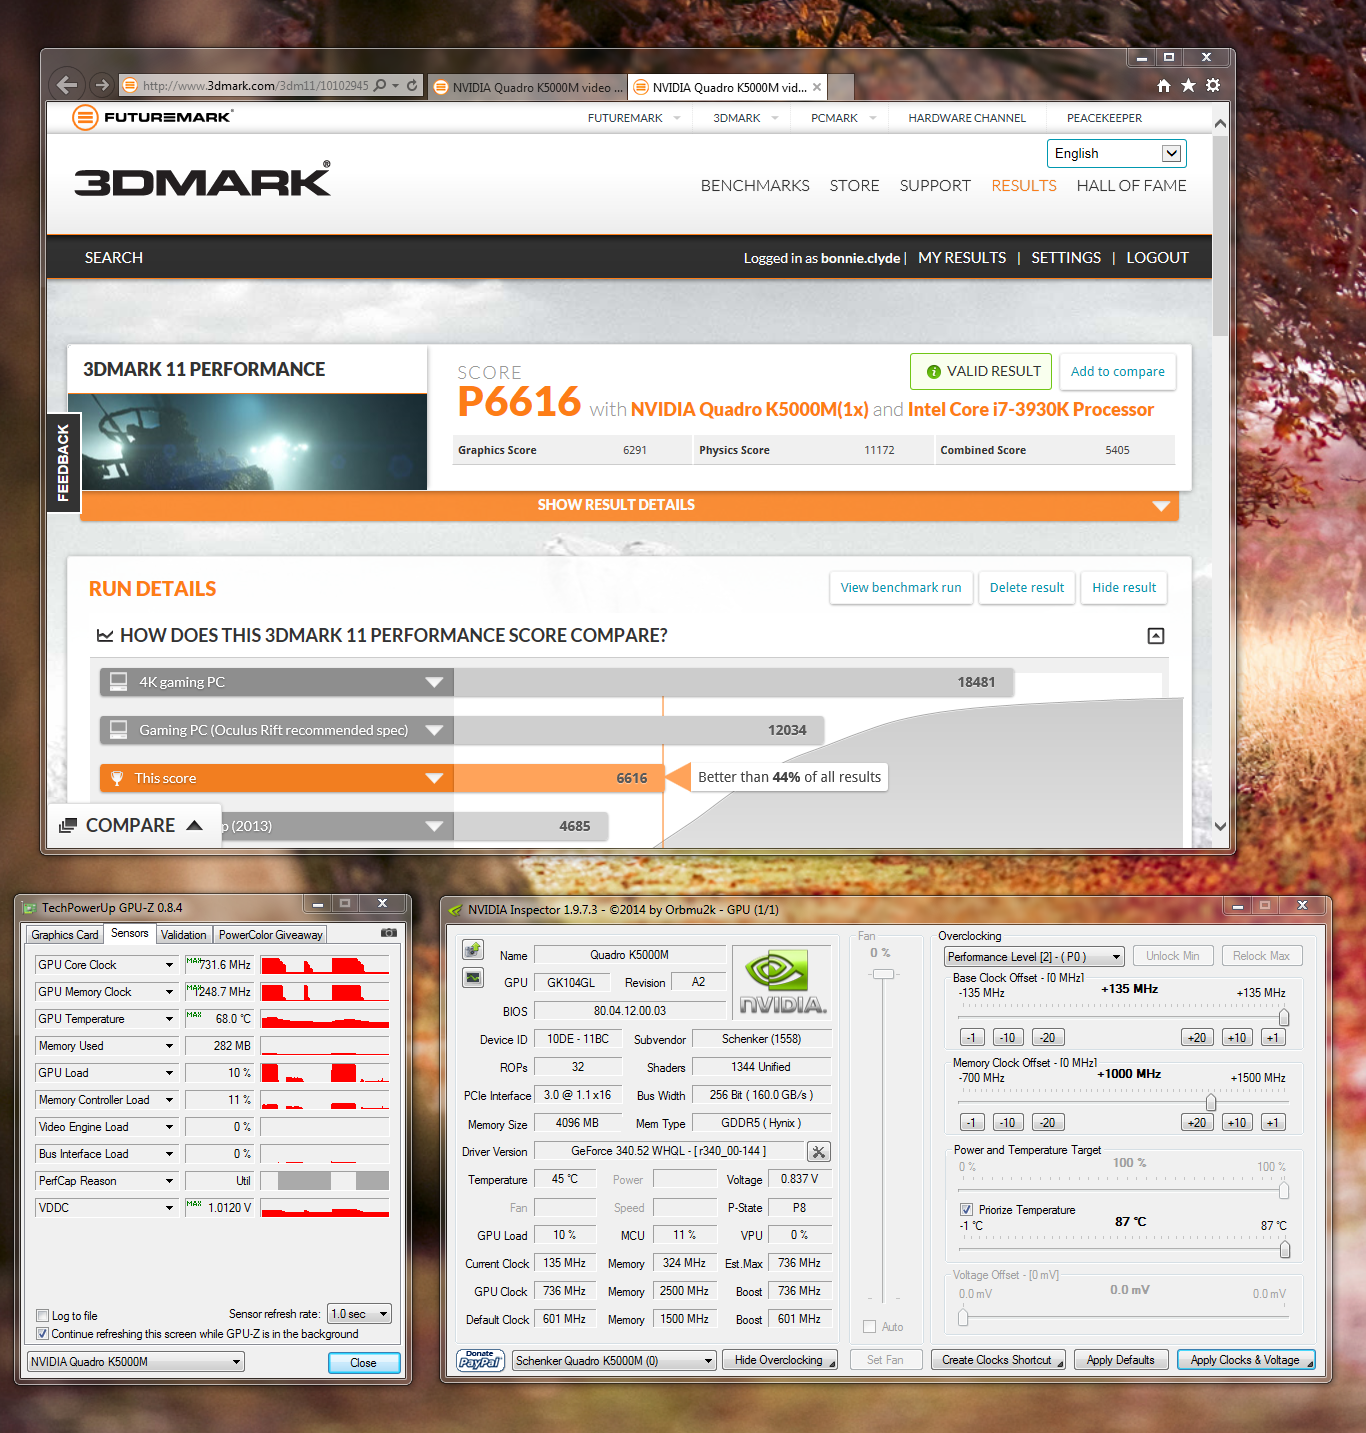Open the HARDWARE CHANNEL menu
The height and width of the screenshot is (1433, 1366).
(x=967, y=118)
